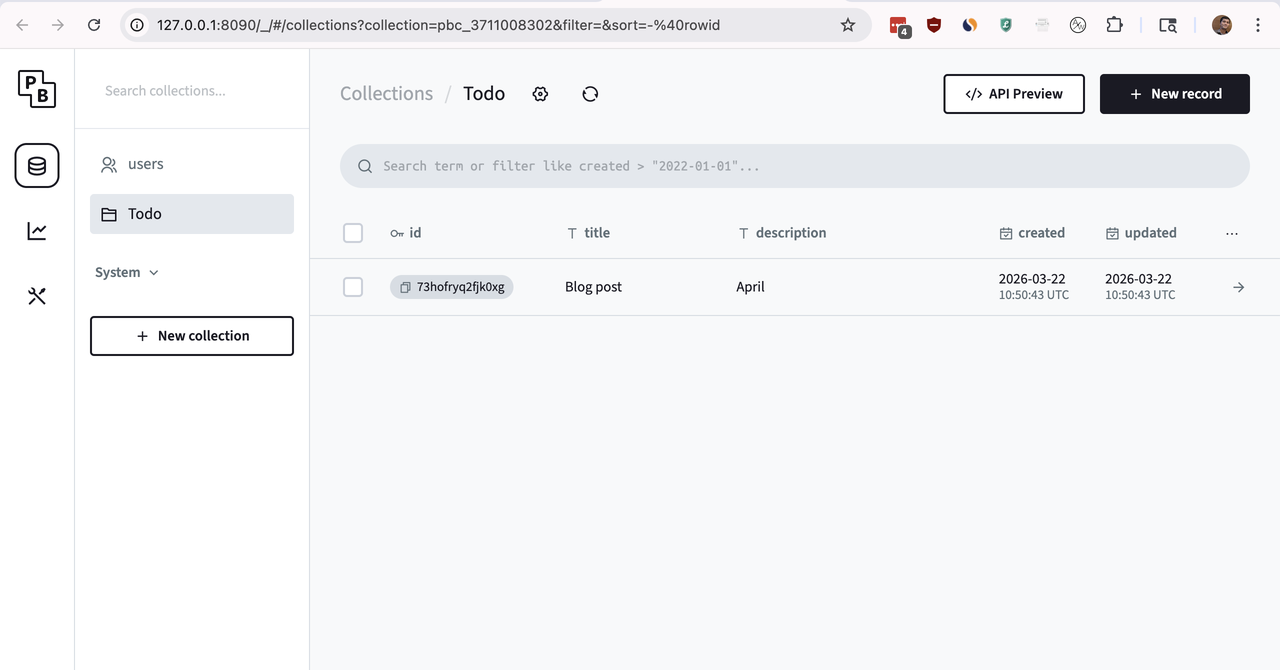Sort by the title column header
This screenshot has height=670, width=1280.
point(596,232)
